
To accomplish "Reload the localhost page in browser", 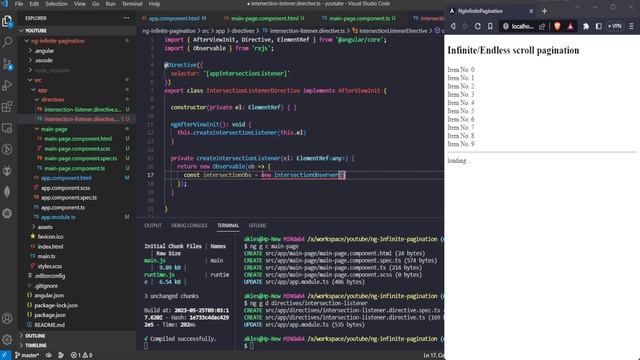I will [477, 26].
